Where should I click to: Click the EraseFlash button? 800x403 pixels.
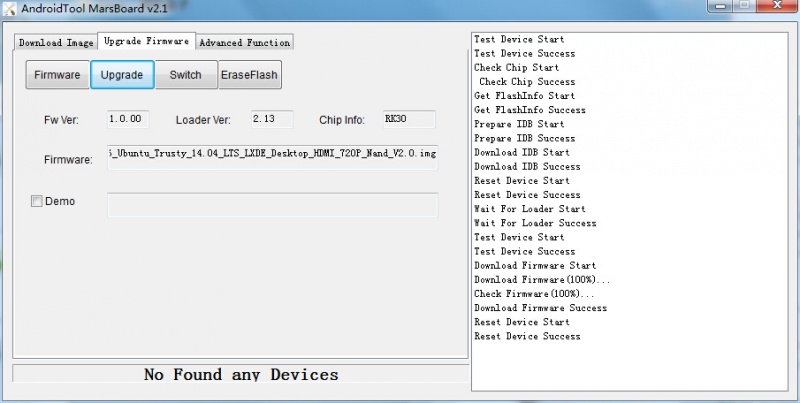click(x=249, y=75)
